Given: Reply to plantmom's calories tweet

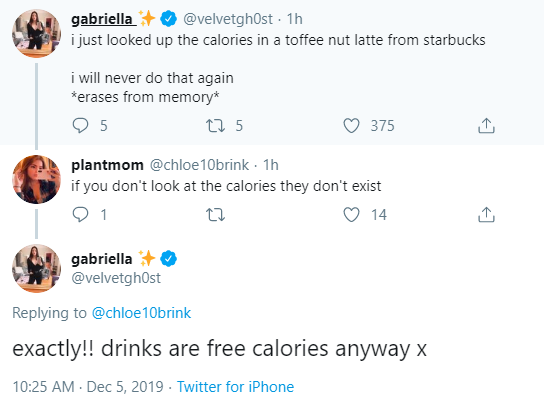Looking at the screenshot, I should 80,214.
